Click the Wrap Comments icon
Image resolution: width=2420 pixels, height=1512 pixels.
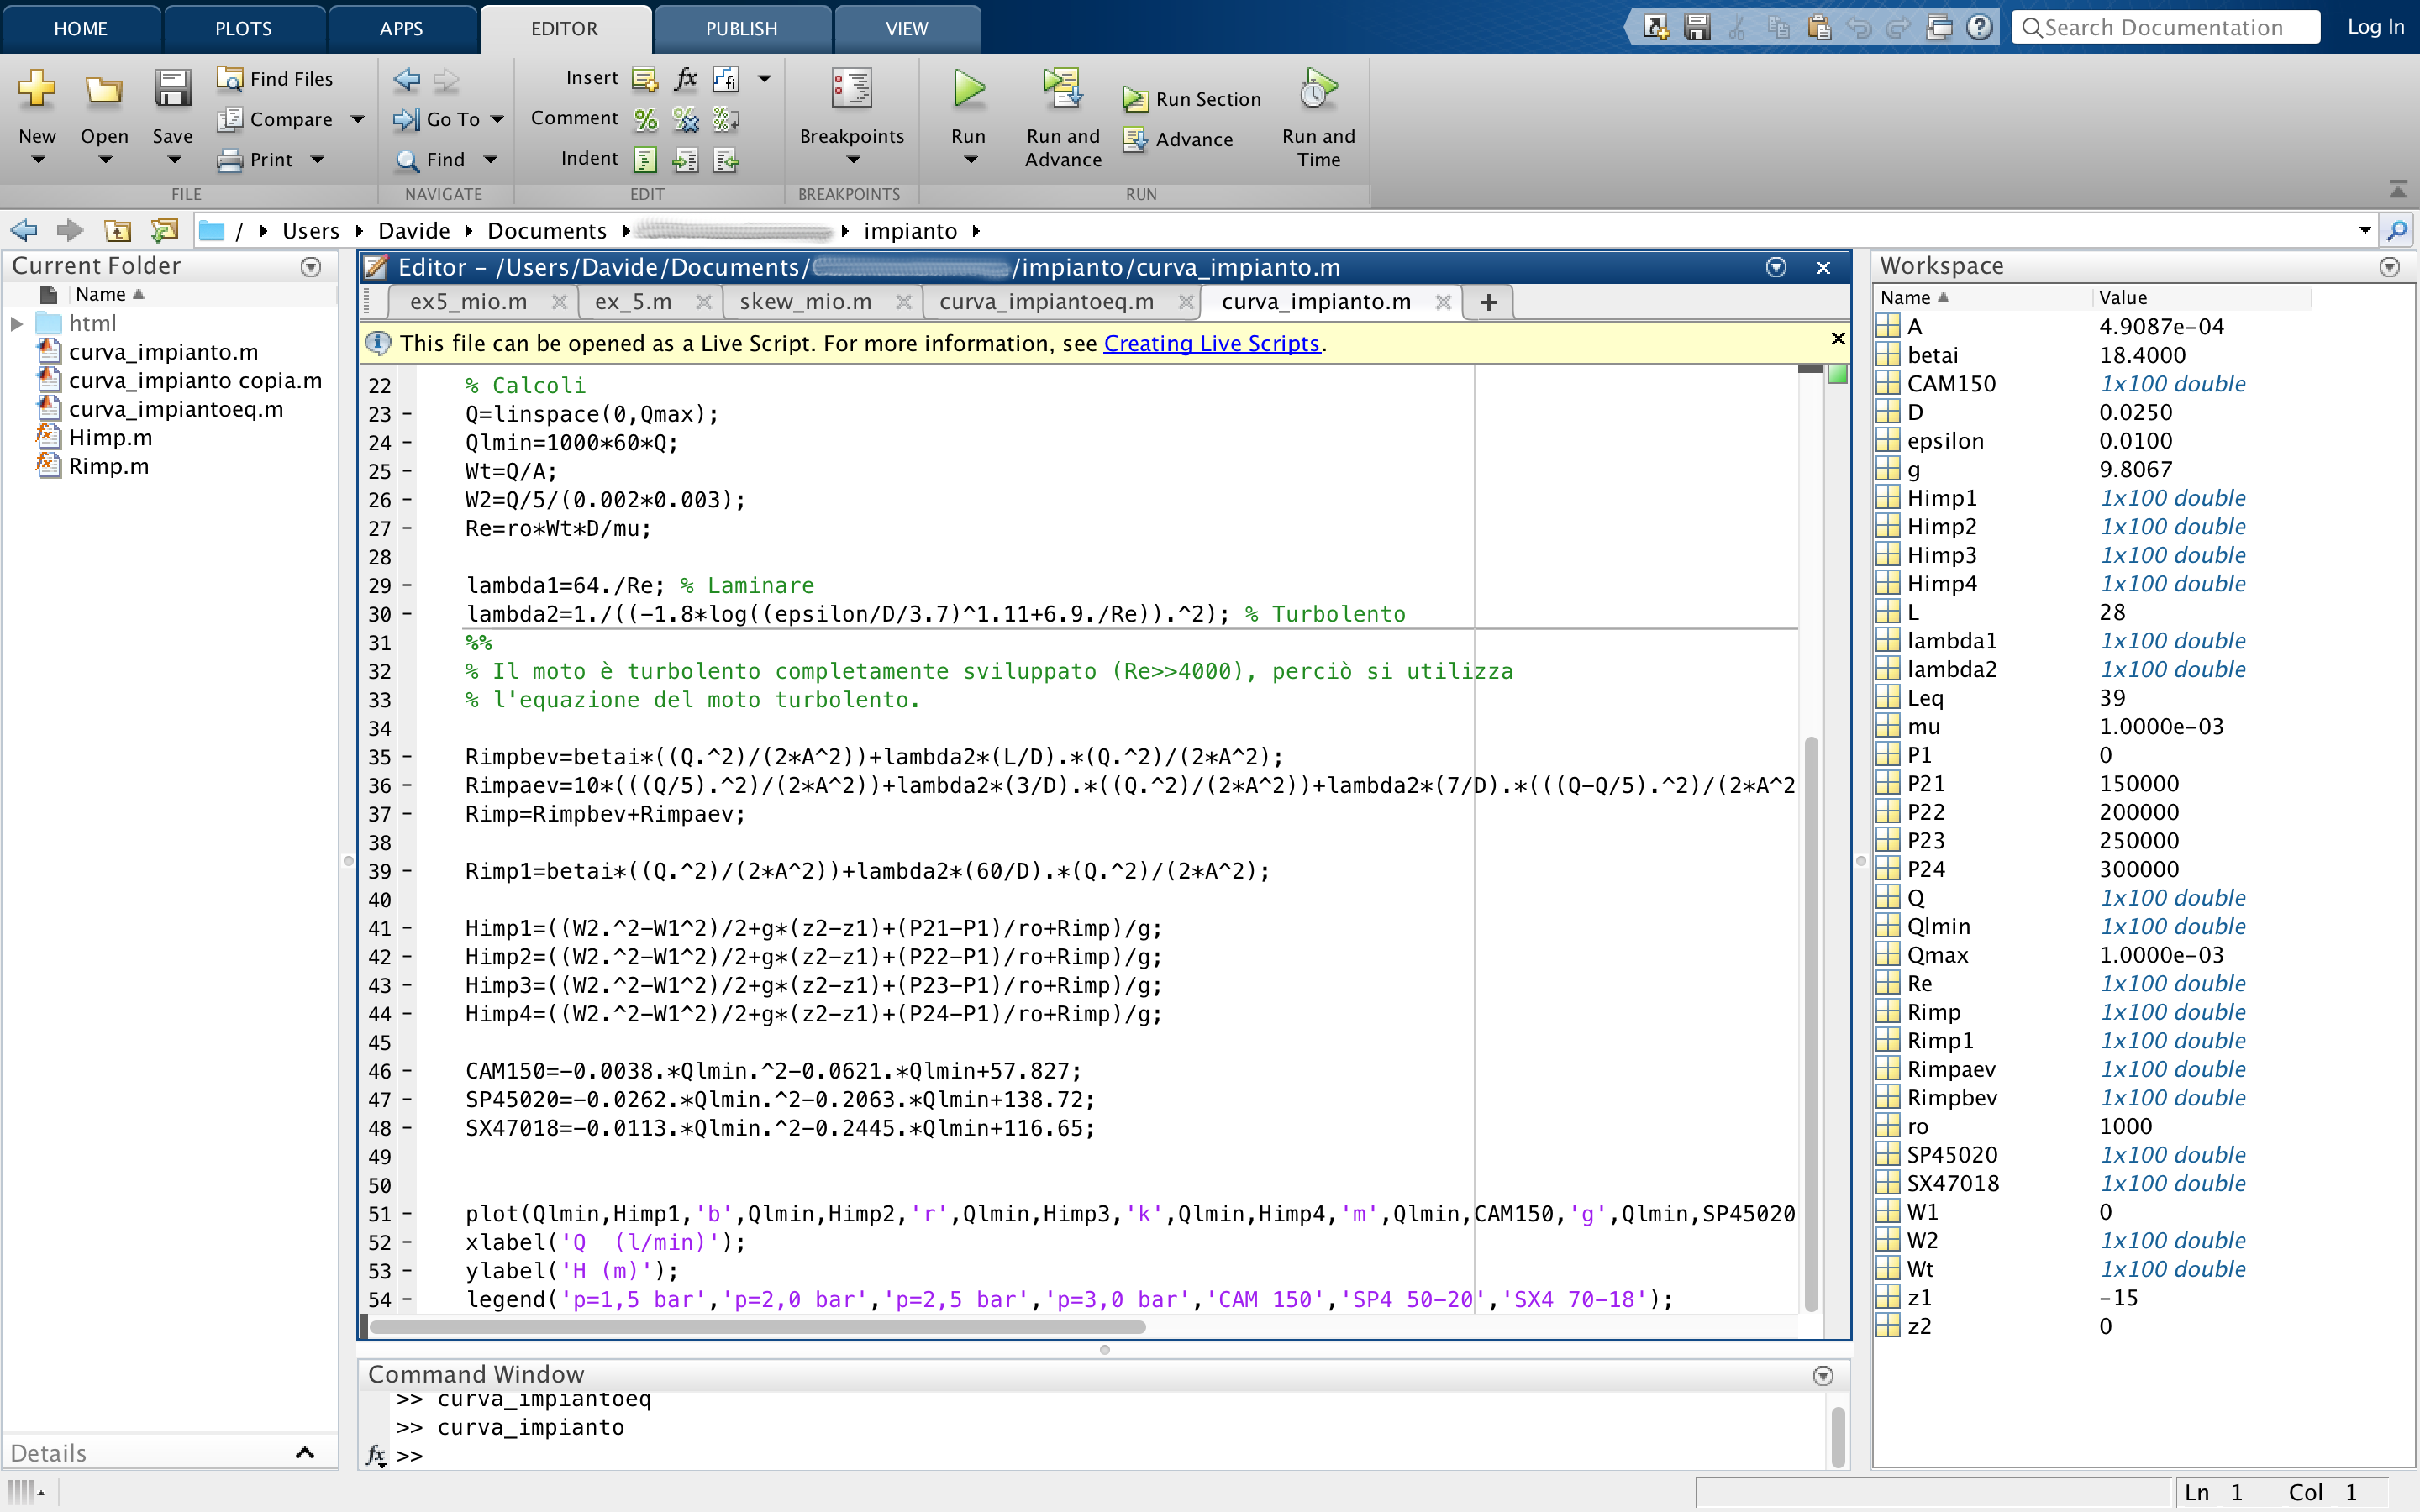726,119
